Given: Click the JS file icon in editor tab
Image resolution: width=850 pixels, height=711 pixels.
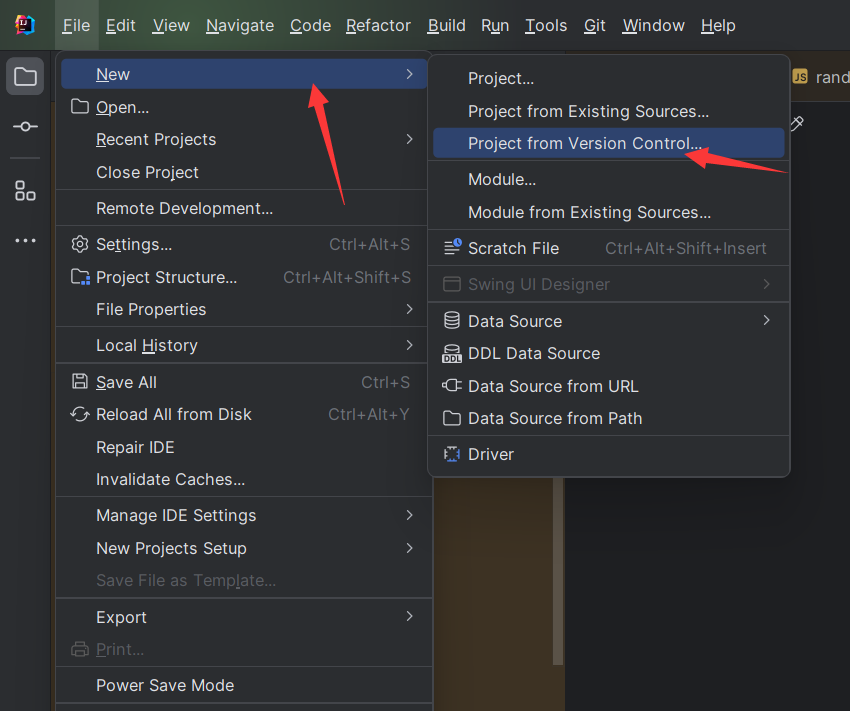Looking at the screenshot, I should click(x=800, y=76).
